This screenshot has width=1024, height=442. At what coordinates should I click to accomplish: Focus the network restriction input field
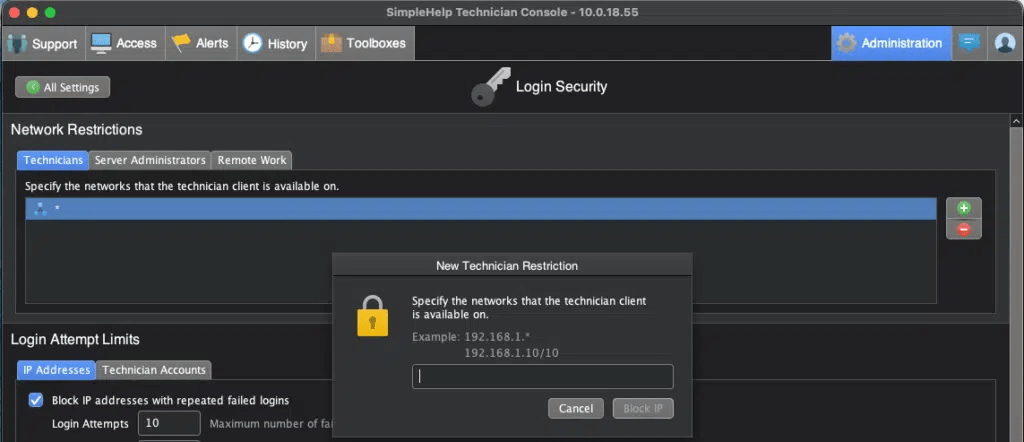click(543, 377)
